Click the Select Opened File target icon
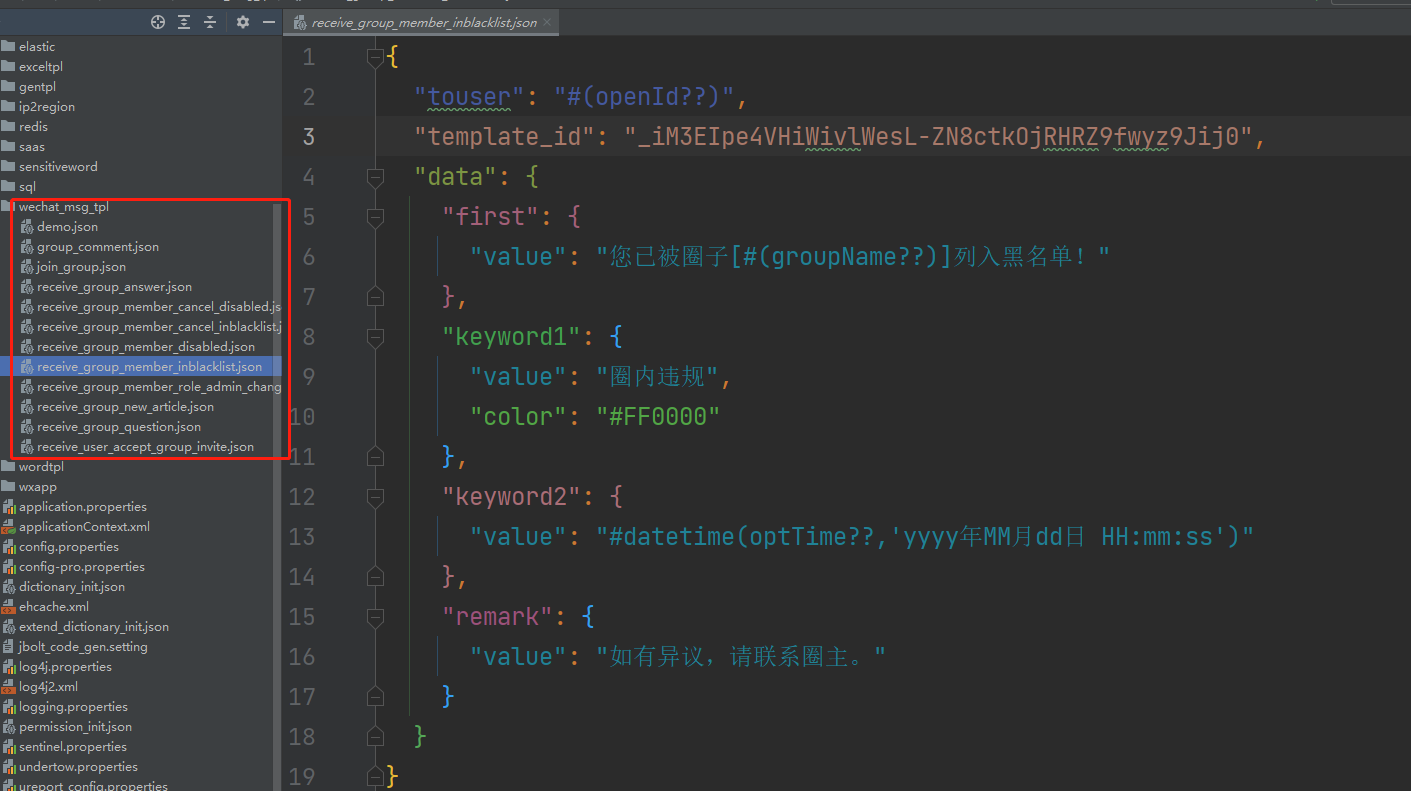This screenshot has width=1411, height=791. (x=158, y=22)
